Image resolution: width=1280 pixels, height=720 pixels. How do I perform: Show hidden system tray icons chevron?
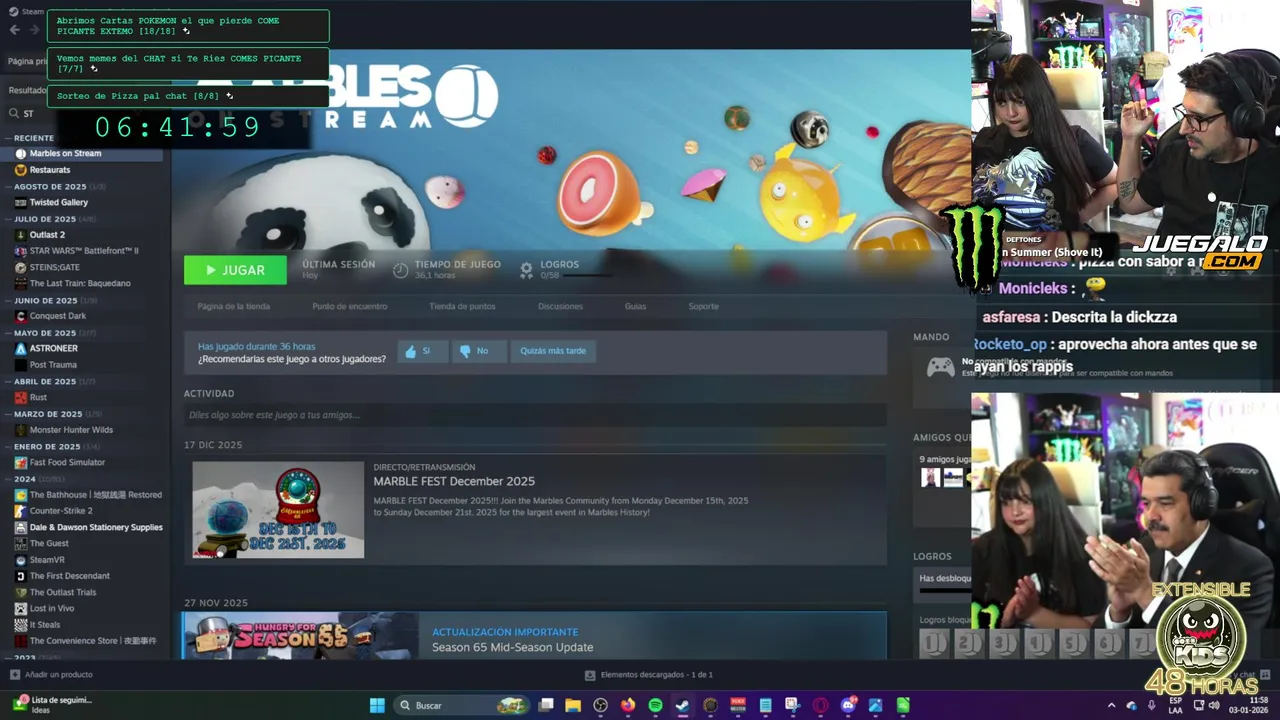1111,705
